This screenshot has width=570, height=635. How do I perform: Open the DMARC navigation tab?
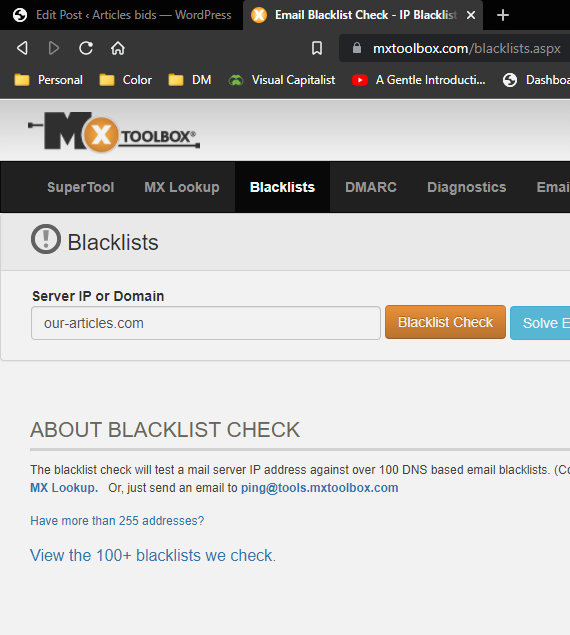[371, 187]
